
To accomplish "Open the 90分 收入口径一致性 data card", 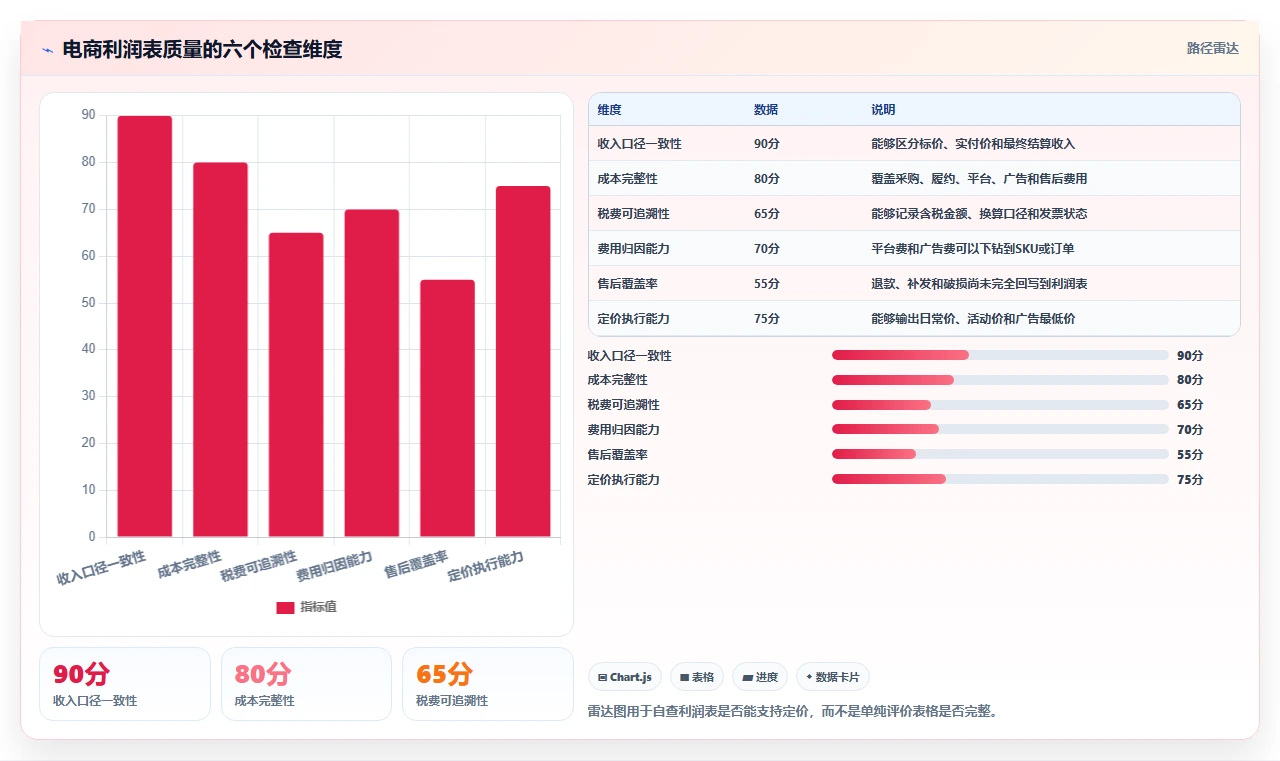I will [x=125, y=684].
